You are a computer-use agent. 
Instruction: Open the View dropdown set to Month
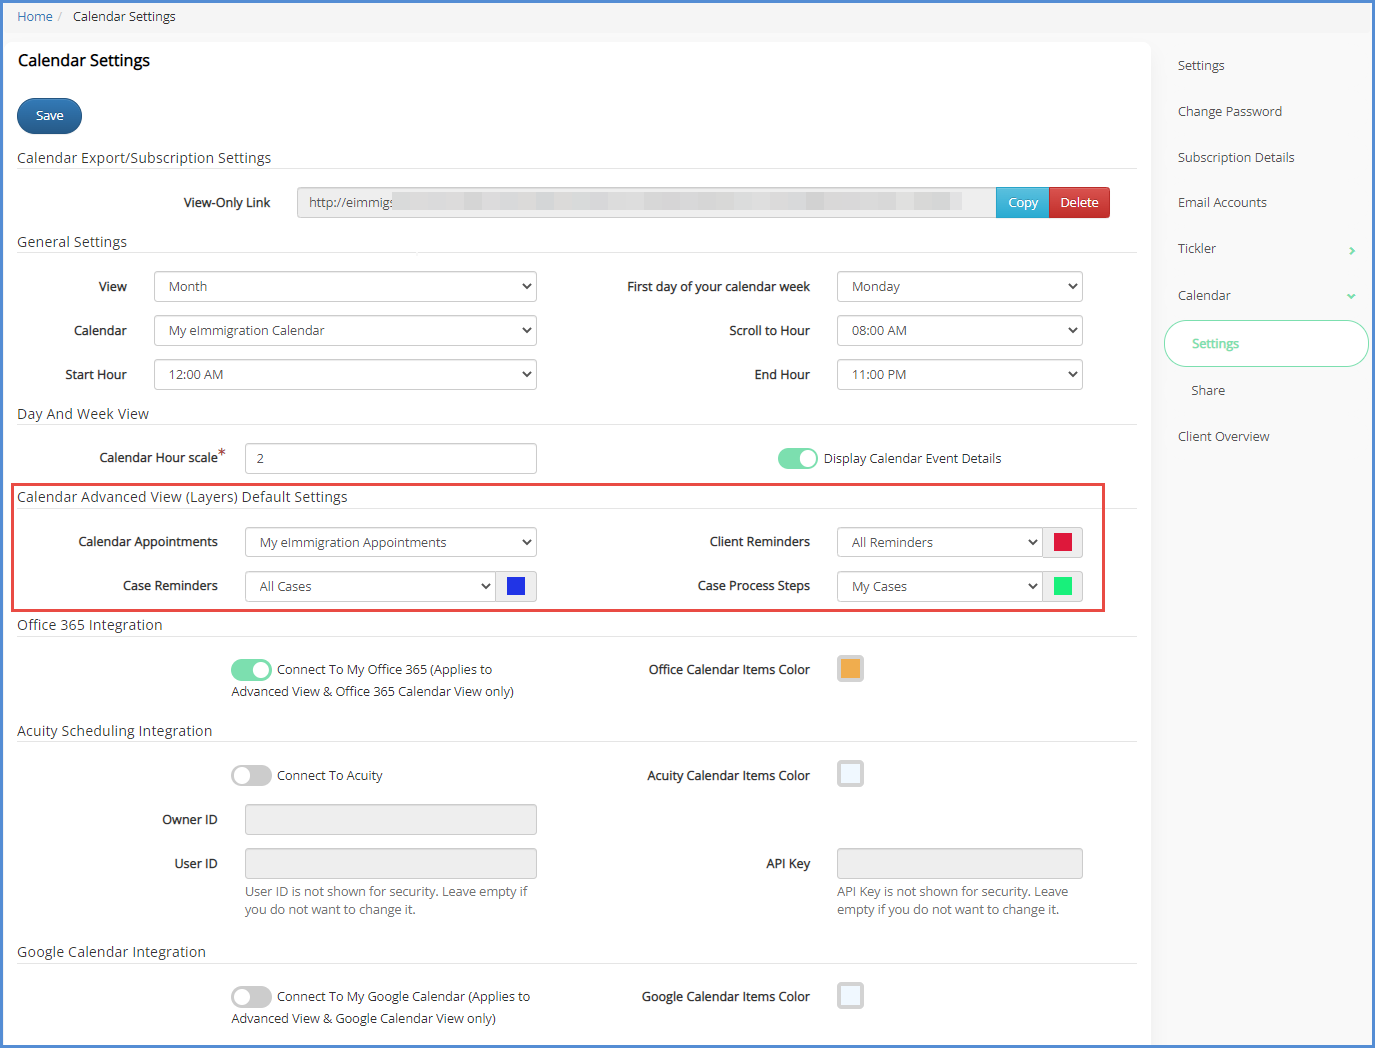click(345, 286)
